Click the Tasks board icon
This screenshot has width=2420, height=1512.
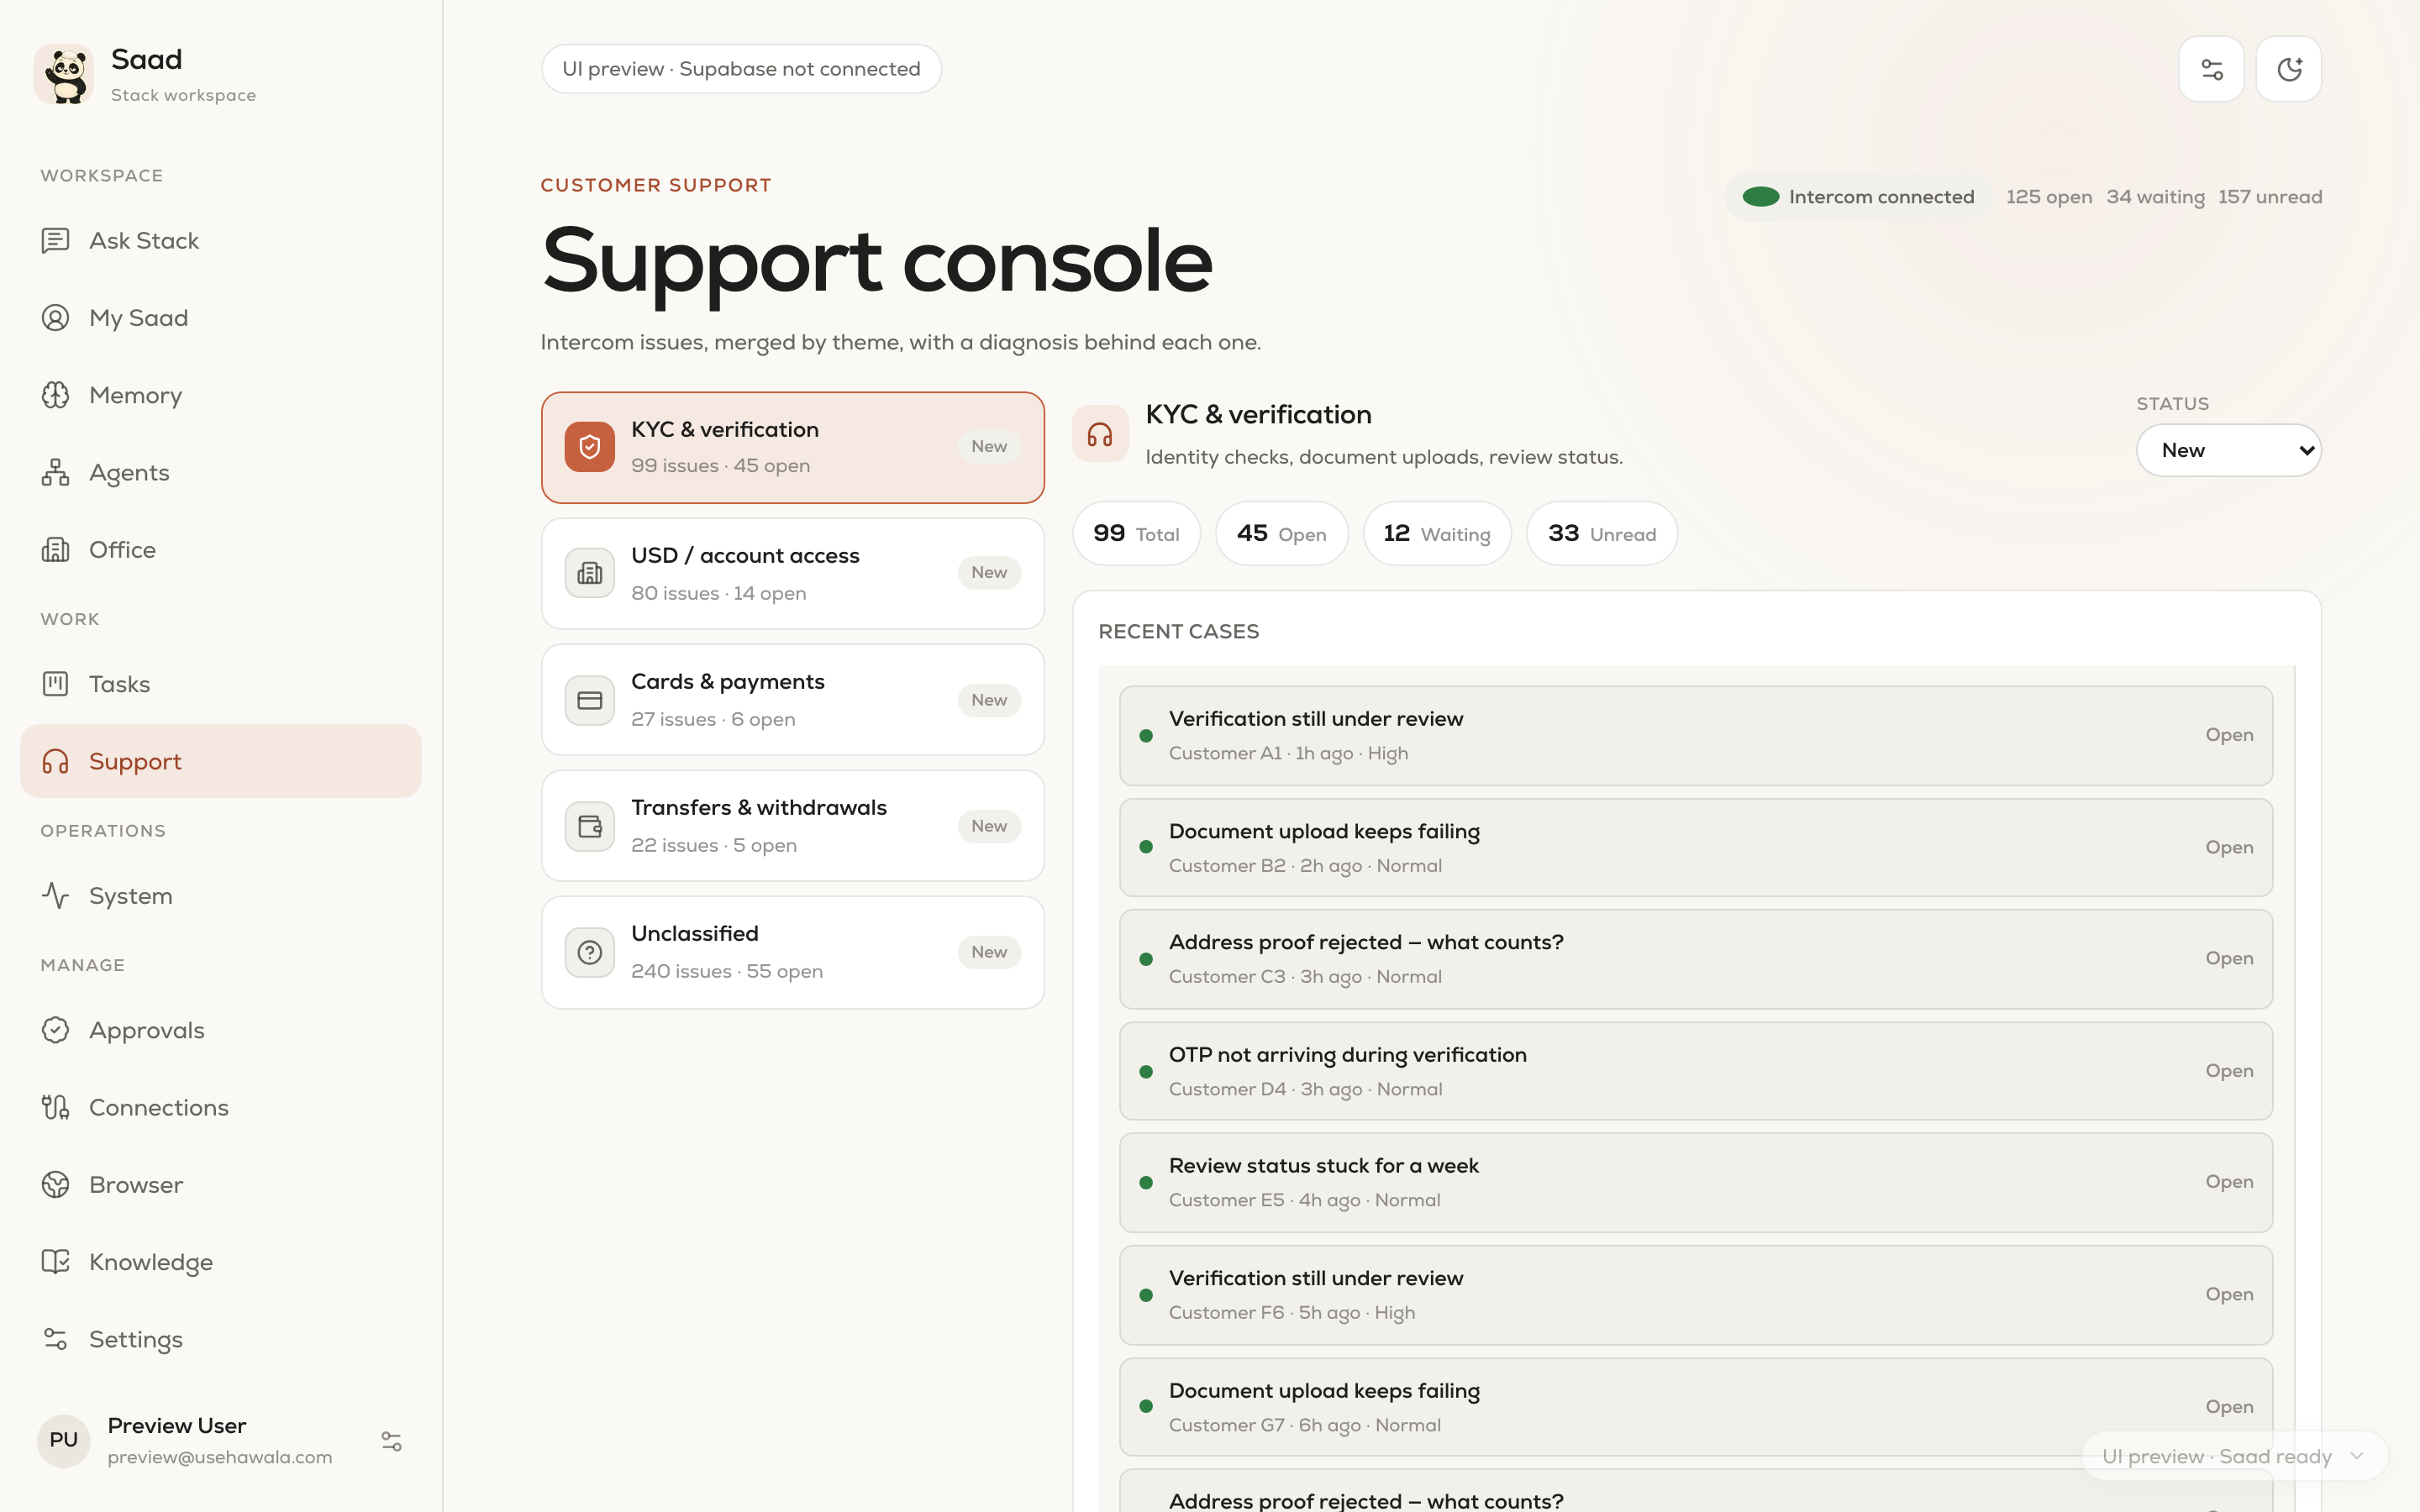point(55,684)
